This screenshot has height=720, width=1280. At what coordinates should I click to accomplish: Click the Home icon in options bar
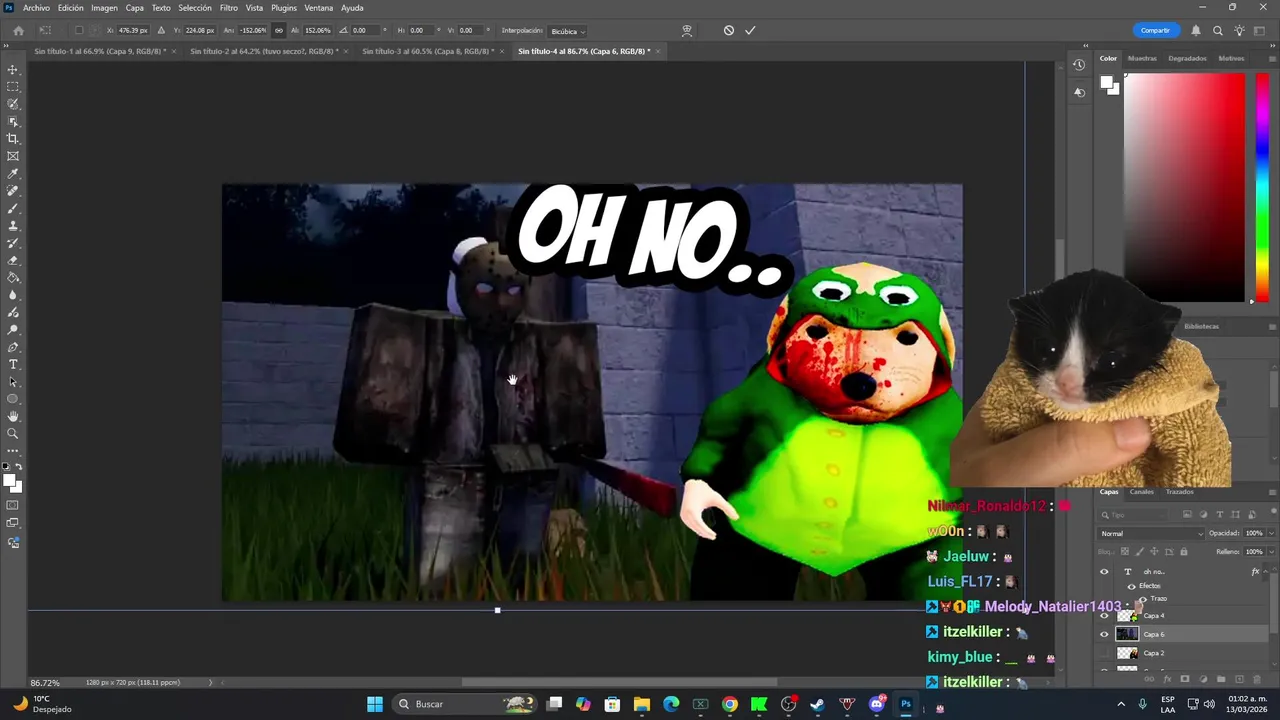pos(18,30)
